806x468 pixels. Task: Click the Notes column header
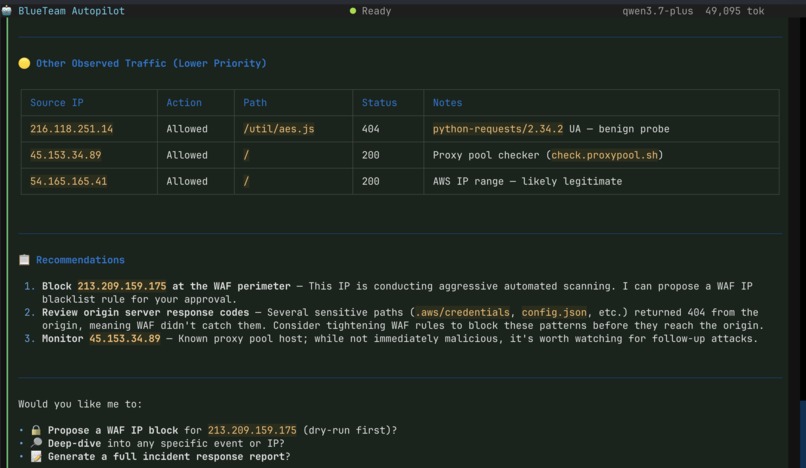pos(447,102)
